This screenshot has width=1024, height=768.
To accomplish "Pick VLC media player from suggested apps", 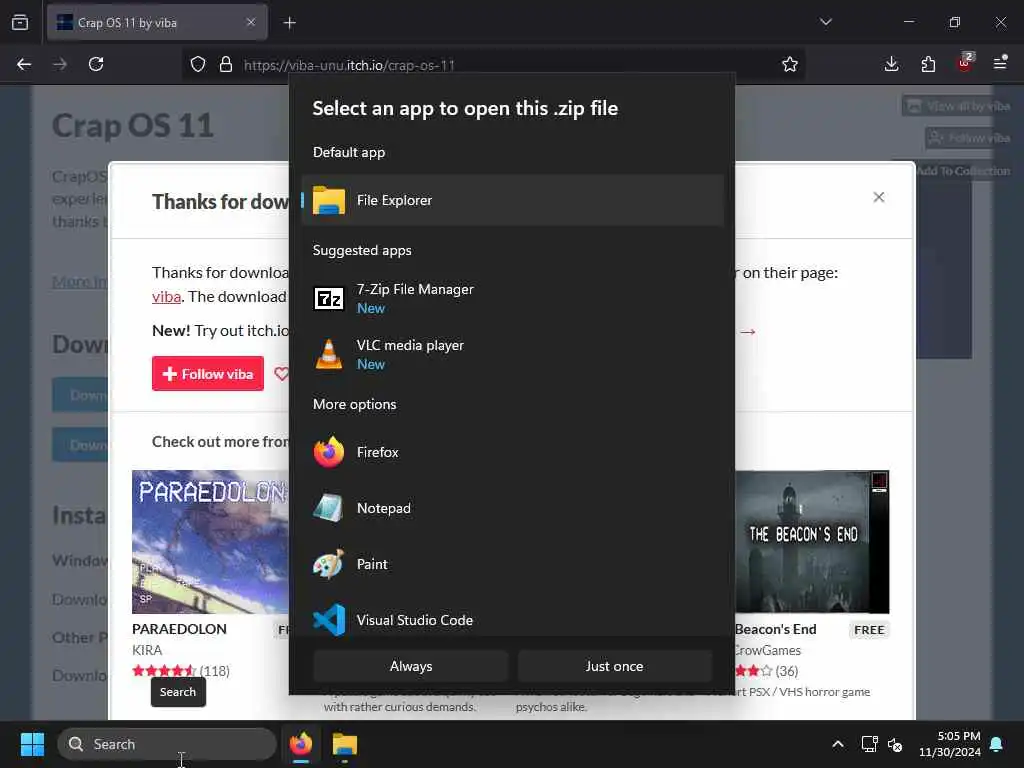I will tap(512, 355).
